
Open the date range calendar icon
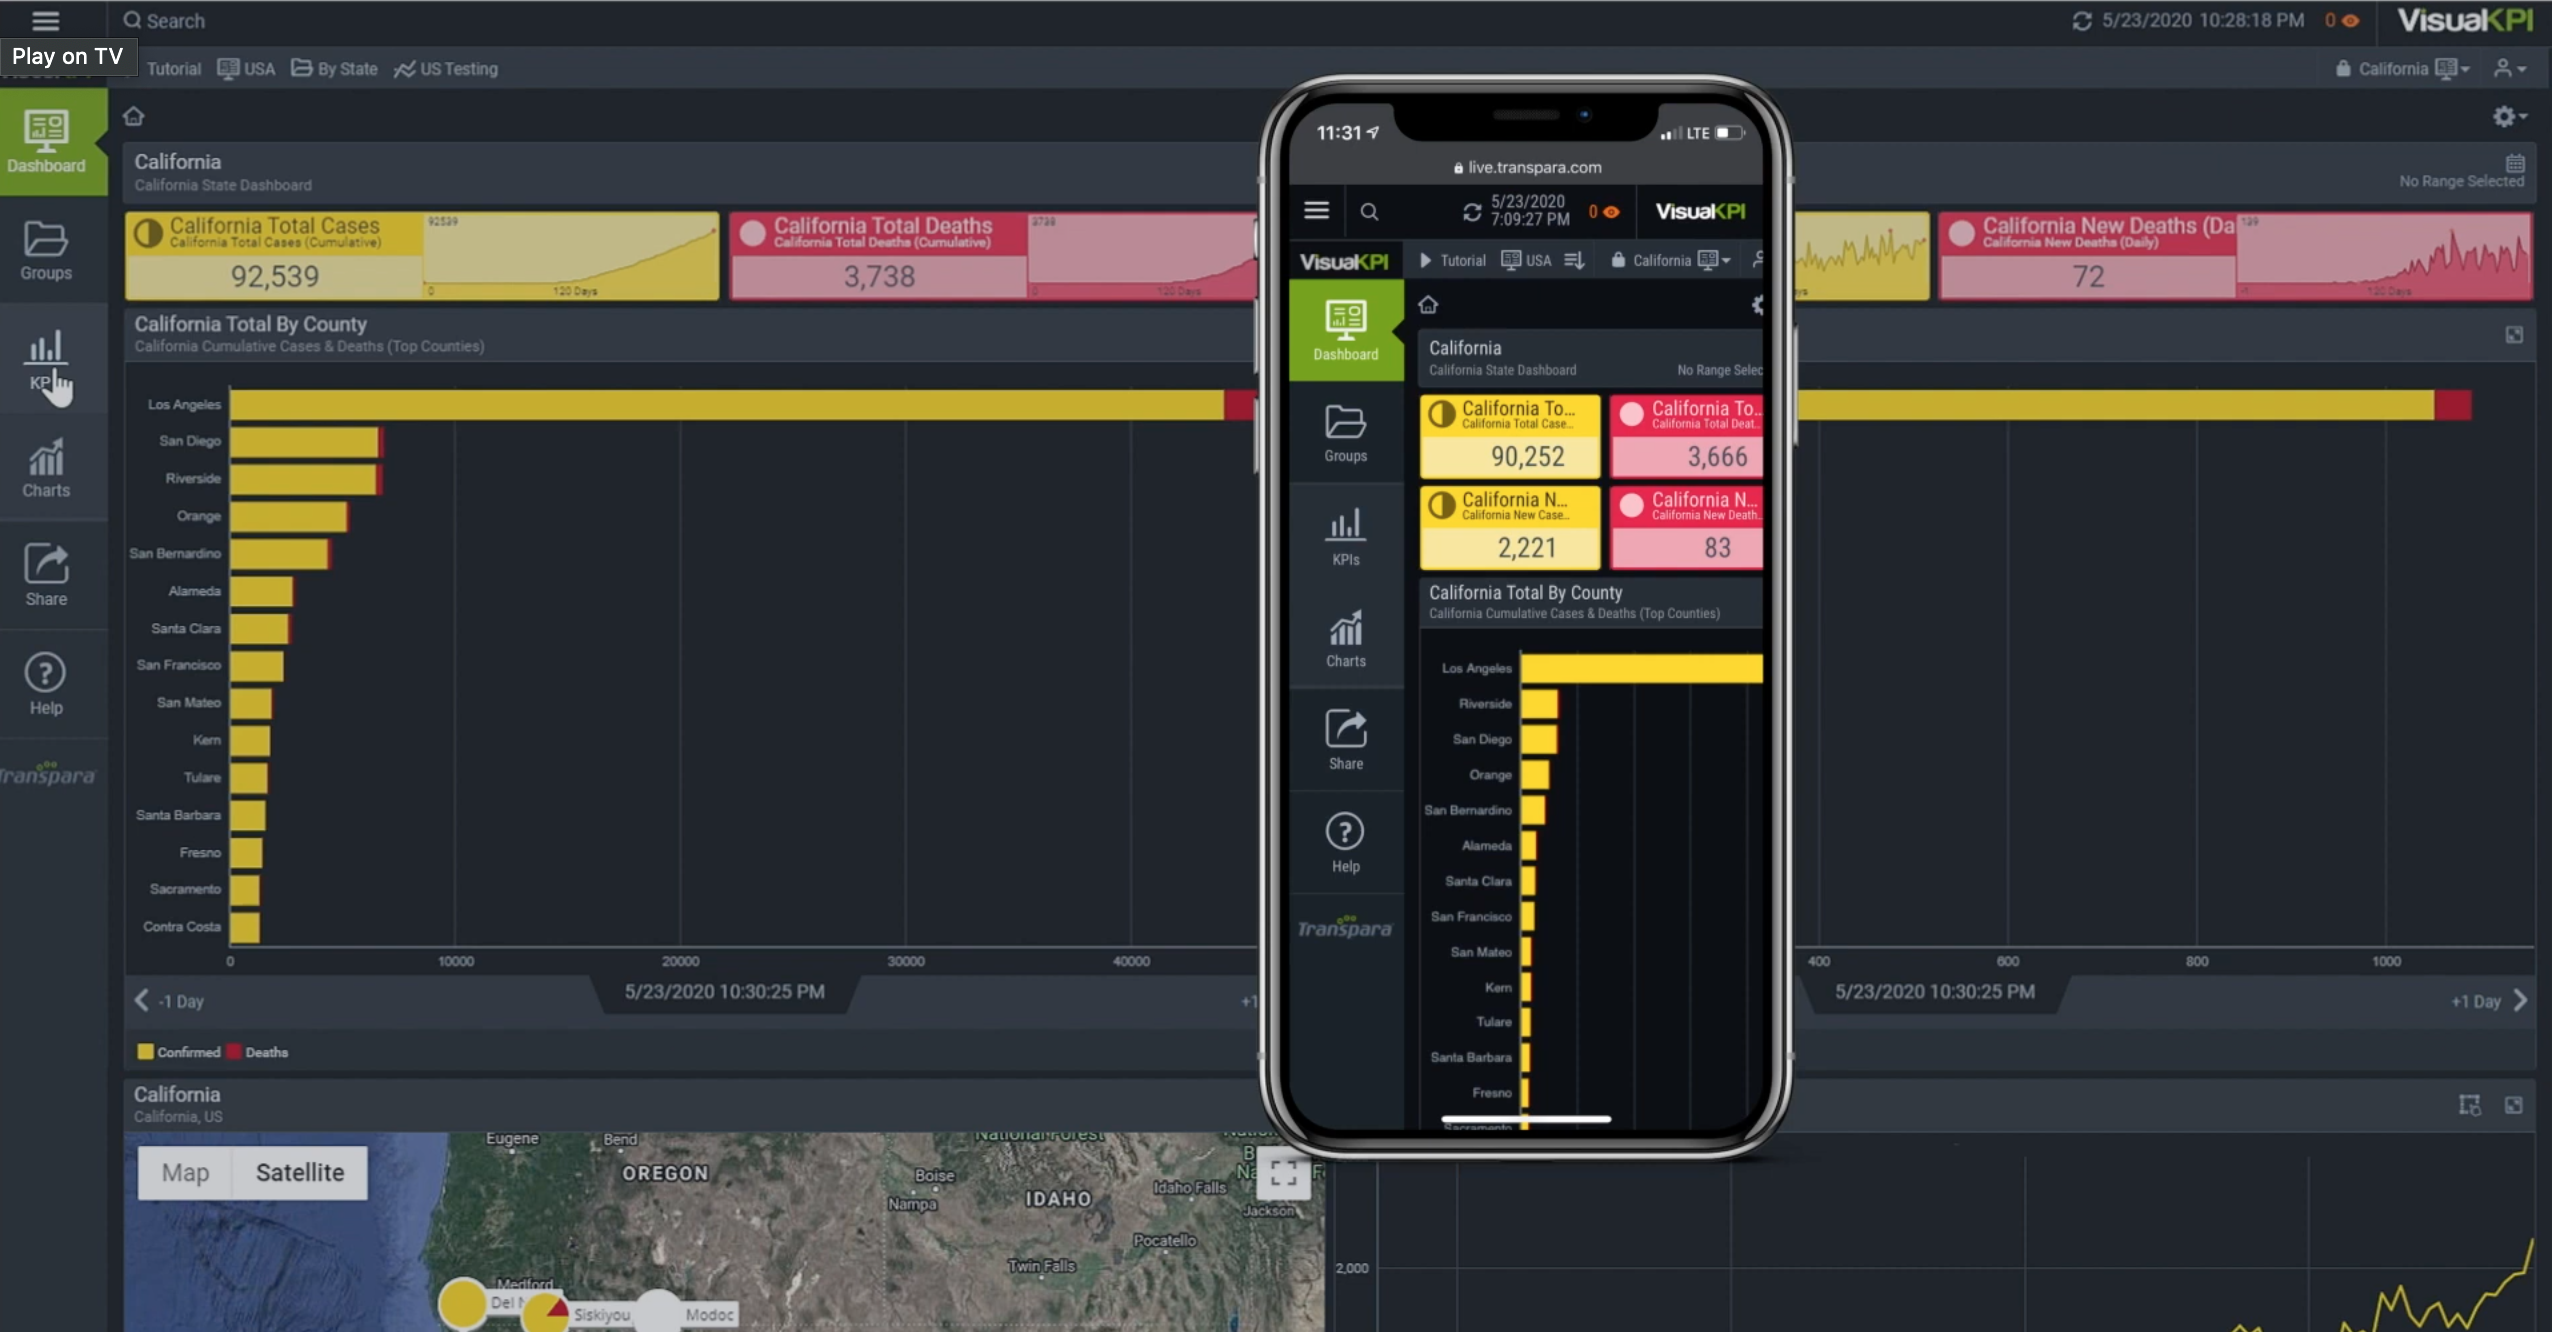click(2516, 163)
